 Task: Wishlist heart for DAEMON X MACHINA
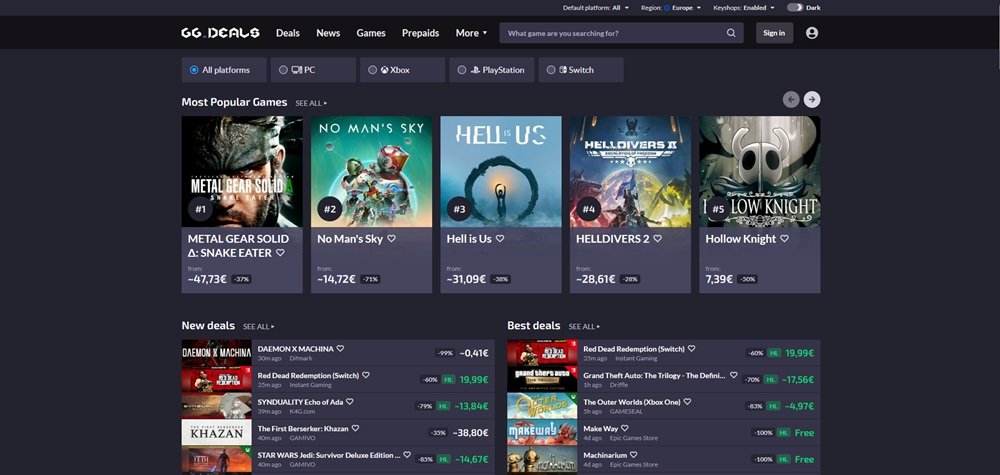(340, 349)
